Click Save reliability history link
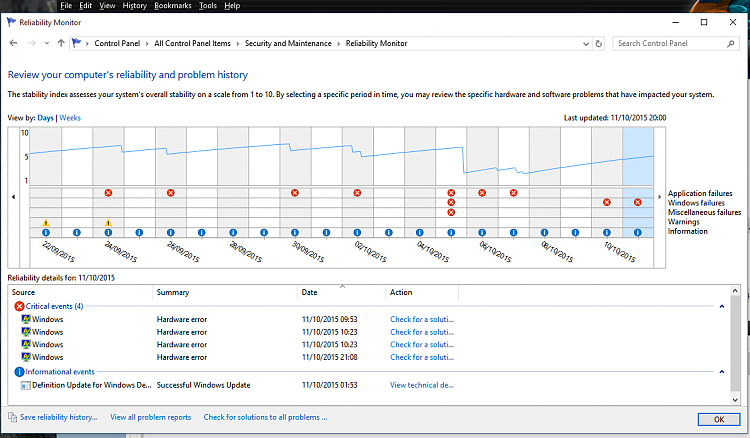Viewport: 750px width, 438px height. tap(59, 417)
